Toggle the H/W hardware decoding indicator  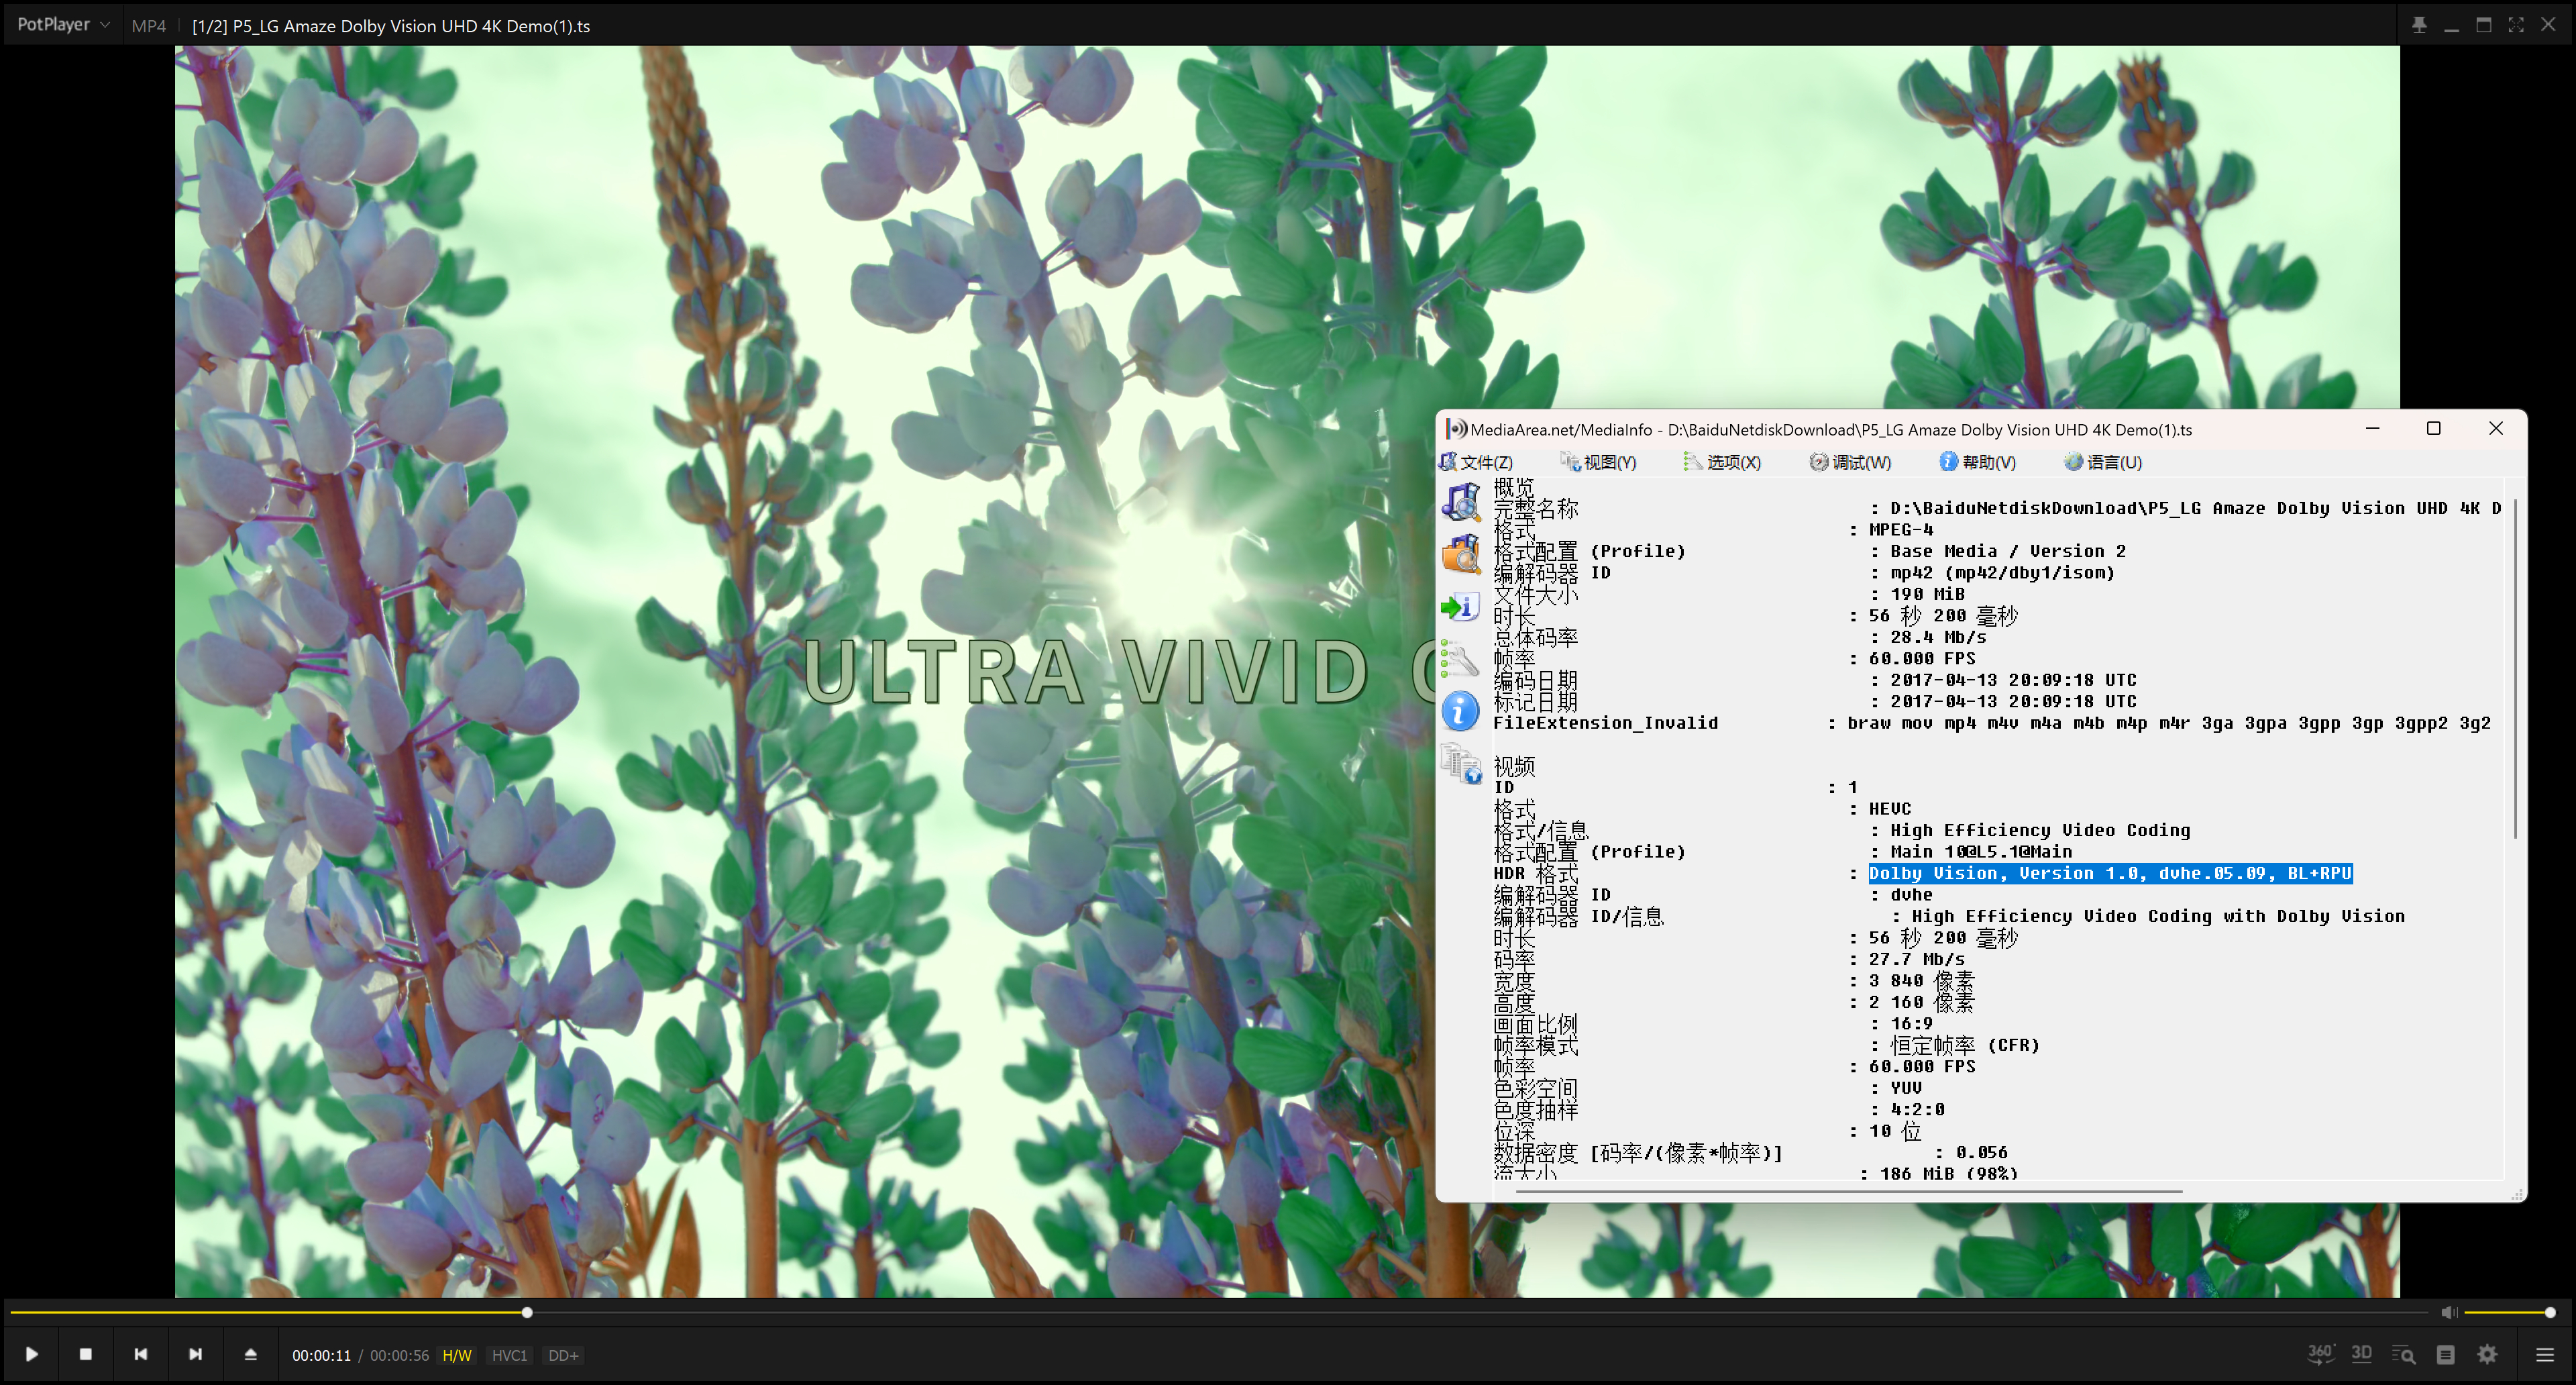[x=457, y=1355]
